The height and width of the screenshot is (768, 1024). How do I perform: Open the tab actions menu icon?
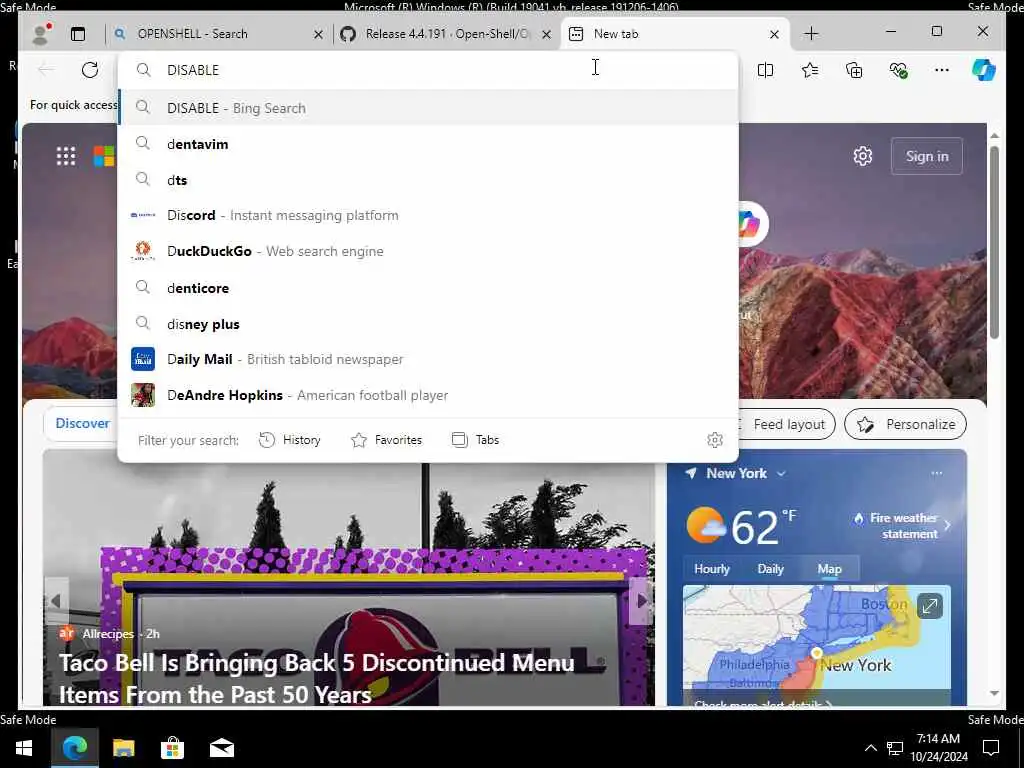coord(78,34)
